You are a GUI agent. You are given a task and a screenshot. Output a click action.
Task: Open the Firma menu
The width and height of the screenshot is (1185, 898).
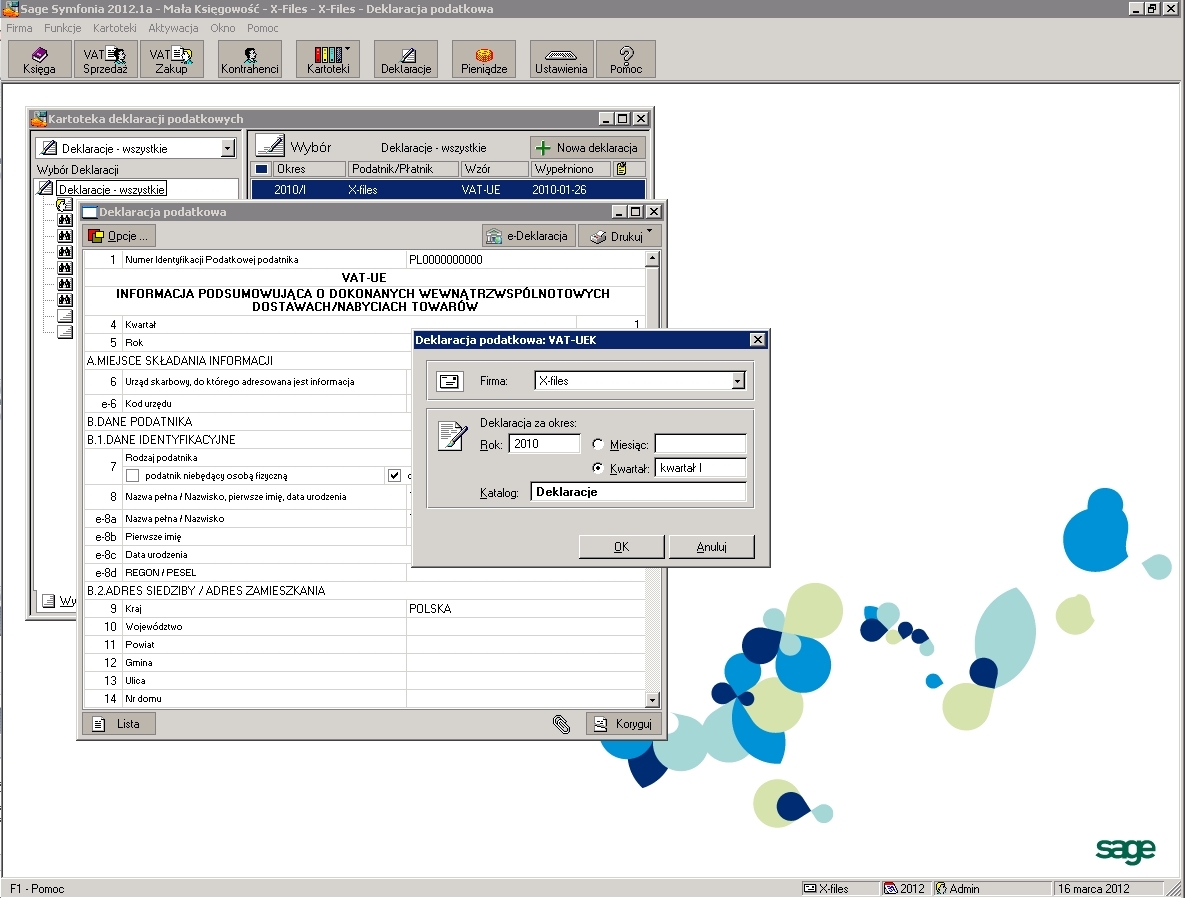click(x=20, y=28)
